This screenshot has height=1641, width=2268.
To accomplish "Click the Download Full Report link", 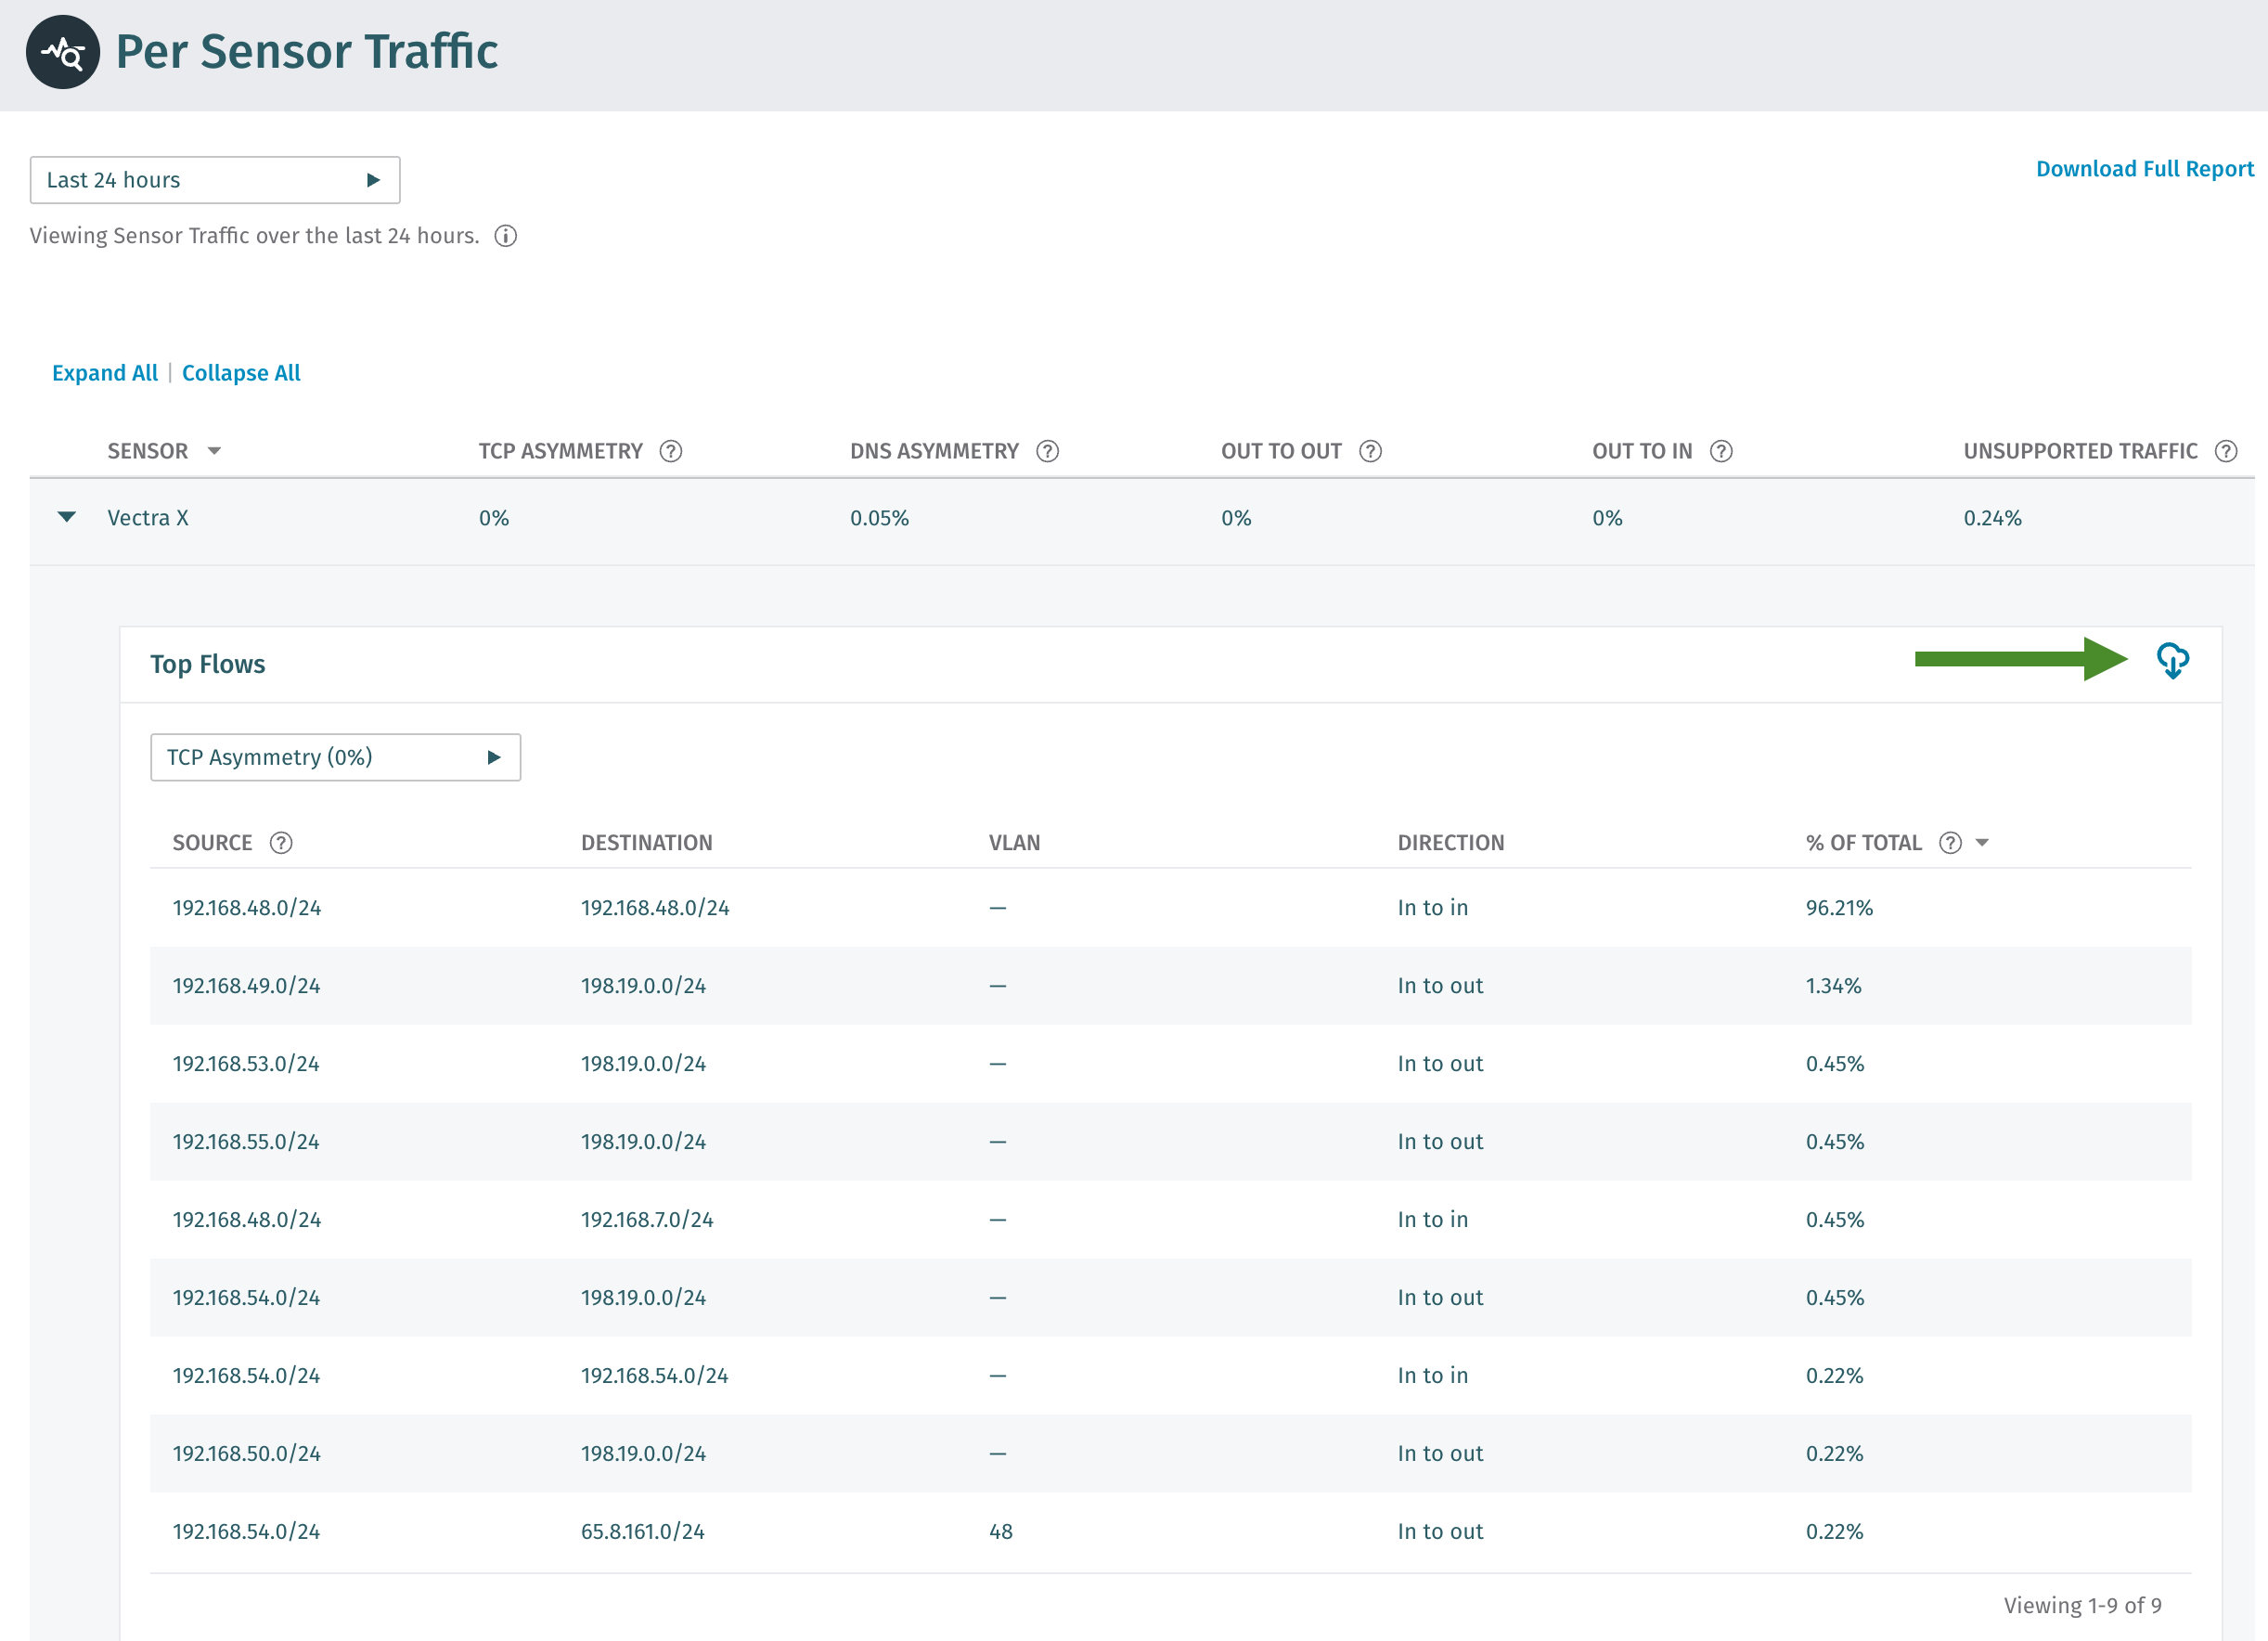I will coord(2144,168).
